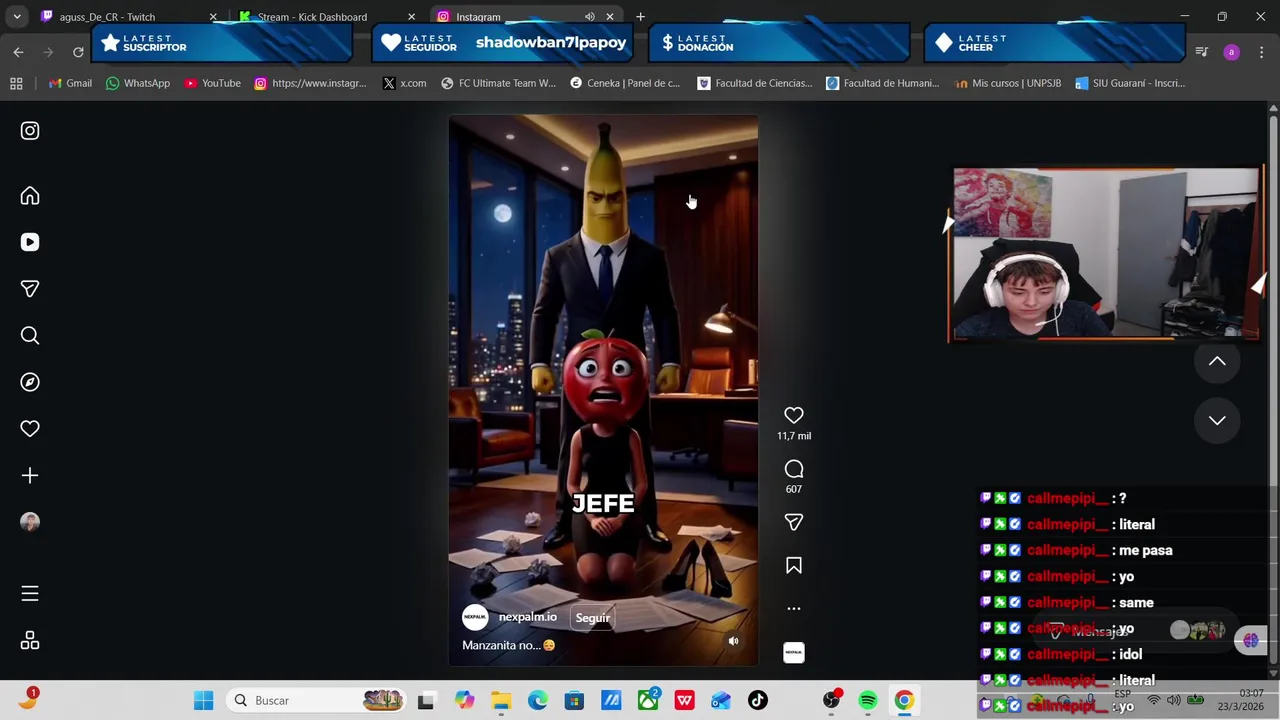Open Chrome media control icon
This screenshot has height=720, width=1280.
1202,52
